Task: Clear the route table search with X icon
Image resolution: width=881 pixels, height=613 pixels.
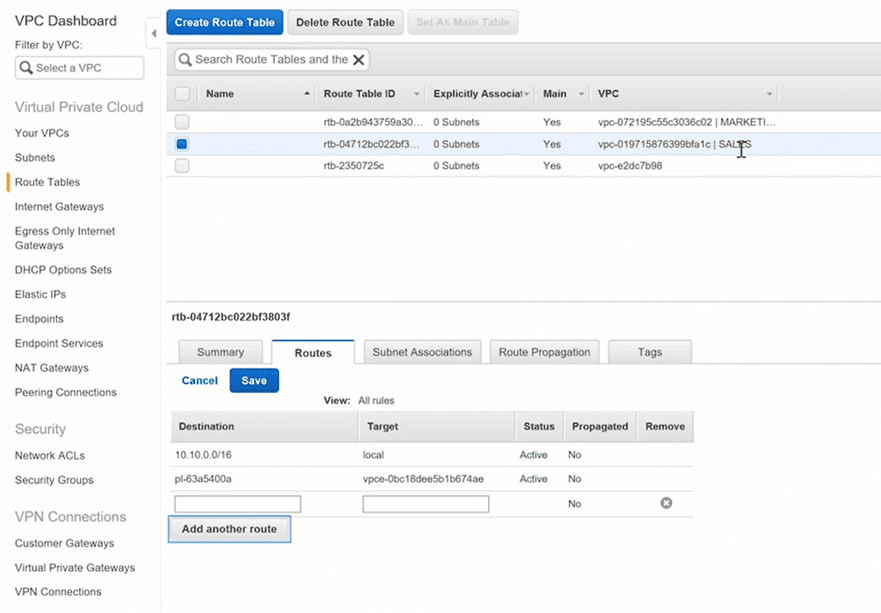Action: pyautogui.click(x=358, y=60)
